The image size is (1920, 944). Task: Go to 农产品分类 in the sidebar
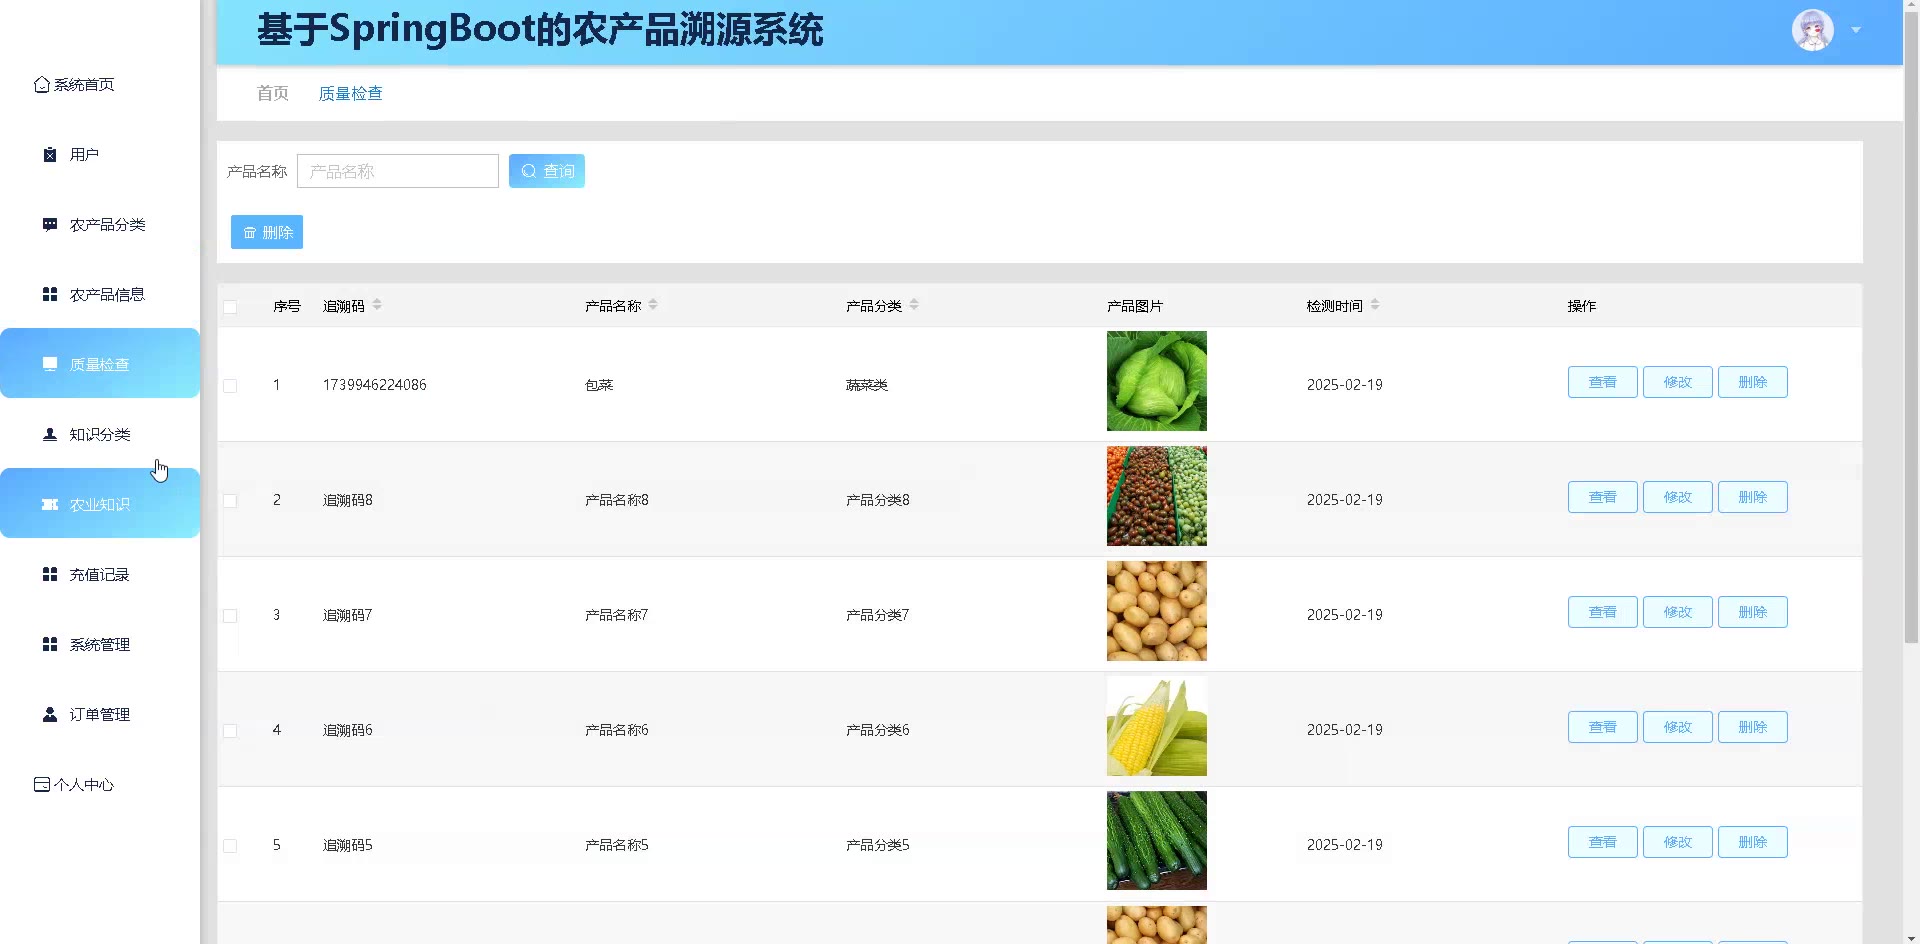[x=100, y=225]
